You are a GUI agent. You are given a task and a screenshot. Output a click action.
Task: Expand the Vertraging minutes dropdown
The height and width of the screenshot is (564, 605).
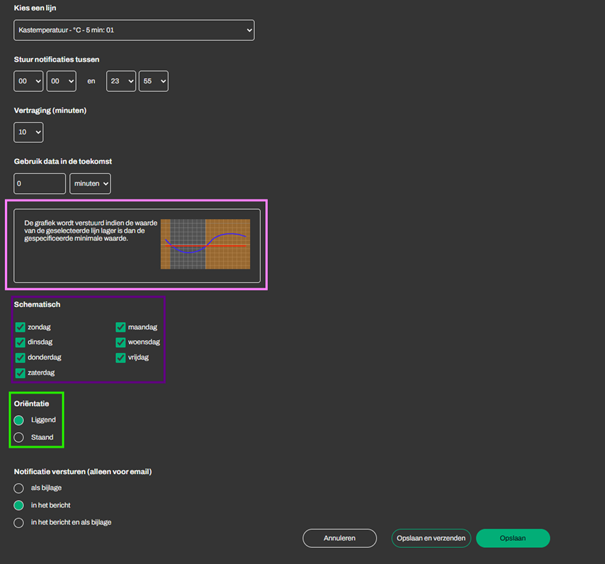(x=28, y=132)
